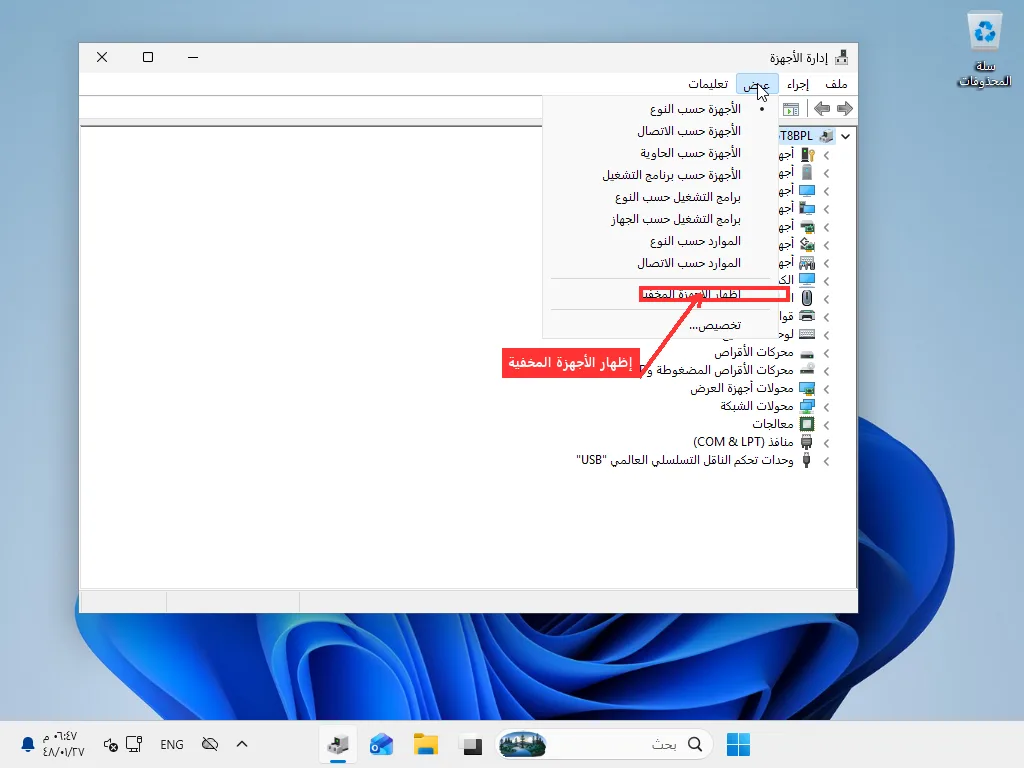The width and height of the screenshot is (1024, 768).
Task: Select the منافذ (COM & LPT) tree row
Action: click(754, 442)
